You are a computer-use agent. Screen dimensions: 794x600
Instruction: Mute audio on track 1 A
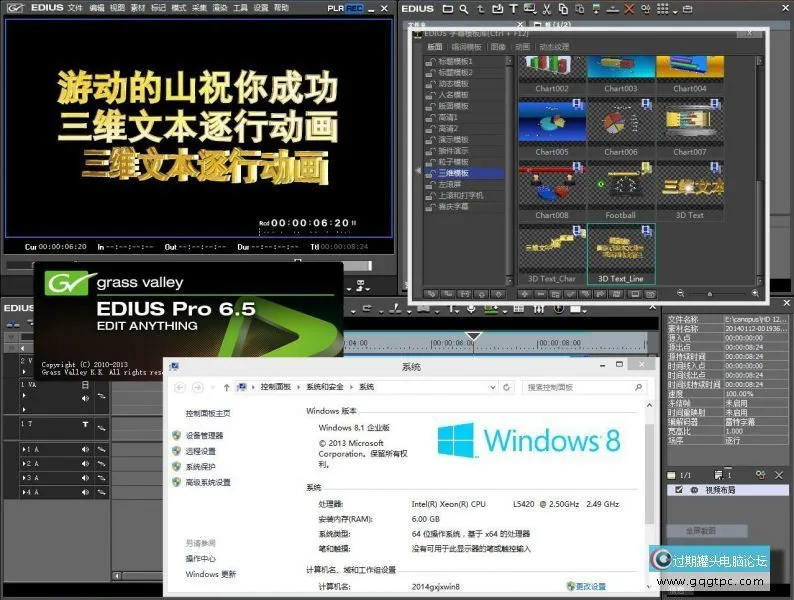[x=85, y=449]
